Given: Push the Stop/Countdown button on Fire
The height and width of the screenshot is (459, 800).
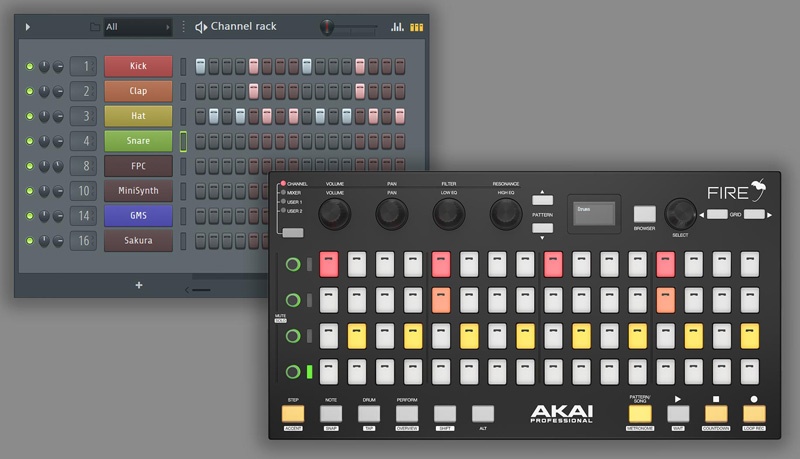Looking at the screenshot, I should pos(716,414).
